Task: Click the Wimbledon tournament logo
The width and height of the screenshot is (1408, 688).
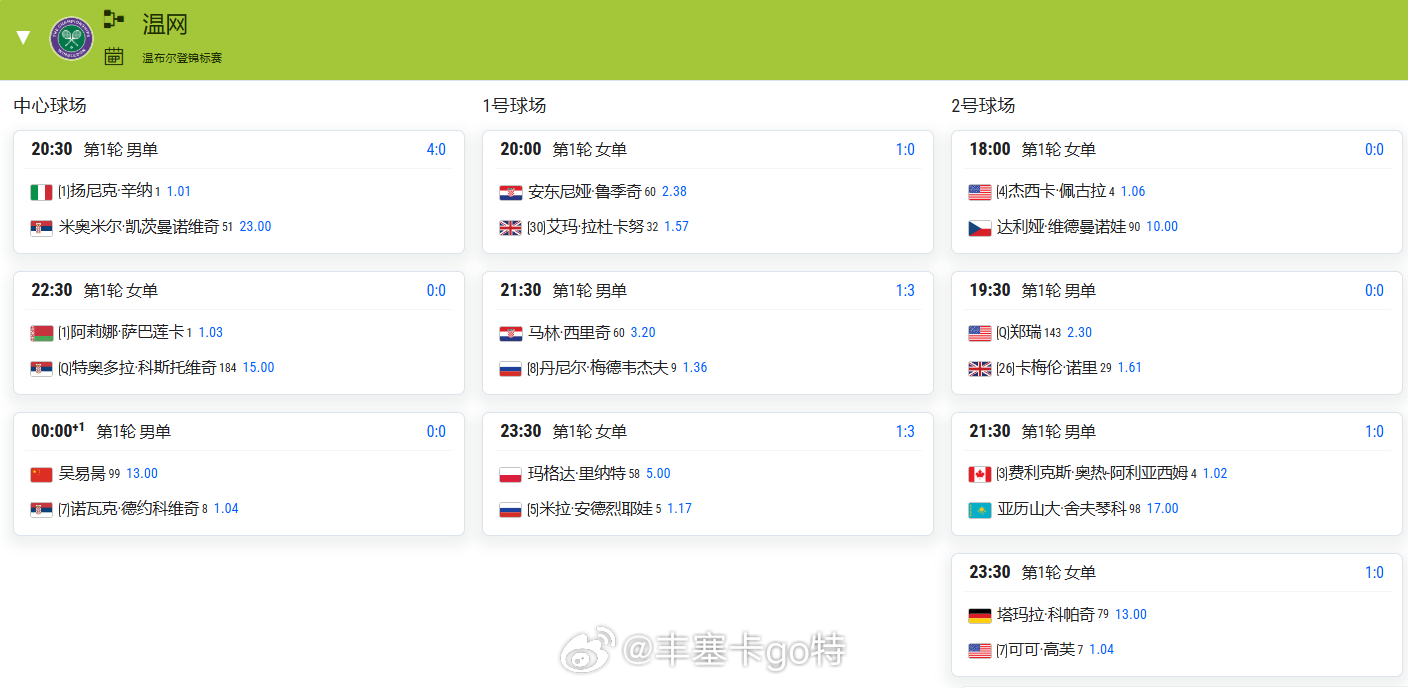Action: tap(71, 38)
